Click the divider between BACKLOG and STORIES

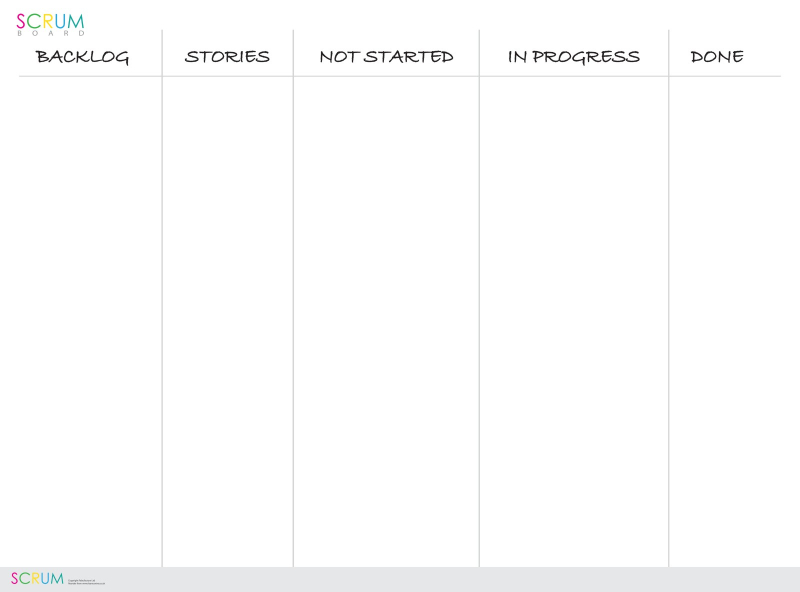pos(162,300)
